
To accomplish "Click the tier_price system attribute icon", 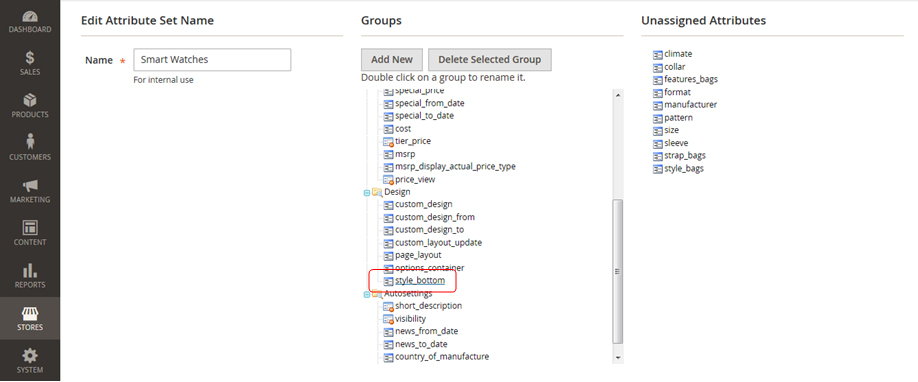I will click(388, 142).
